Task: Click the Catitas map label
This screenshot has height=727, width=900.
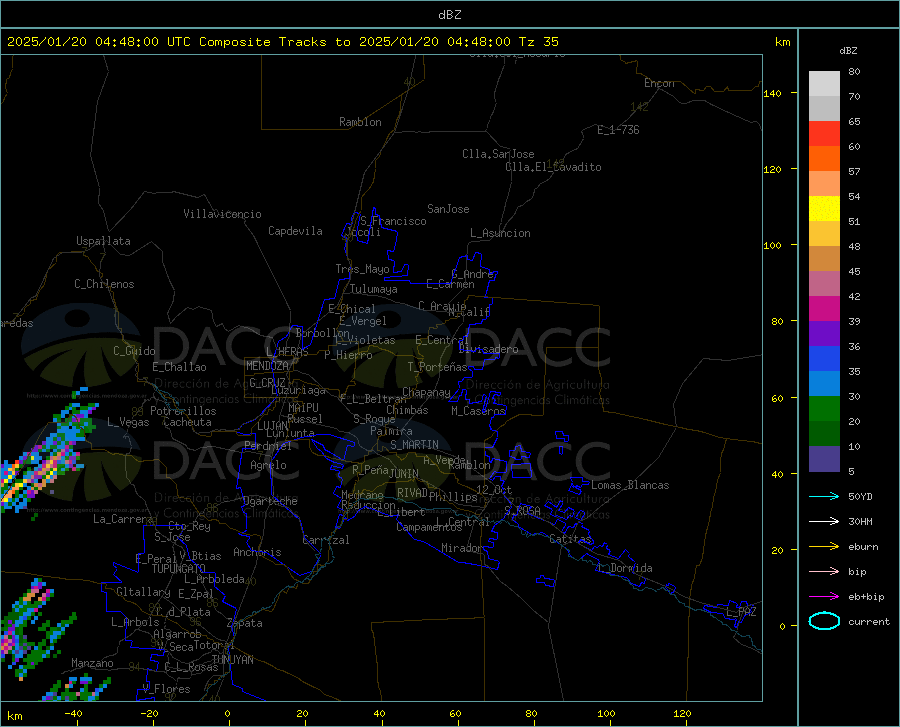Action: [x=570, y=539]
